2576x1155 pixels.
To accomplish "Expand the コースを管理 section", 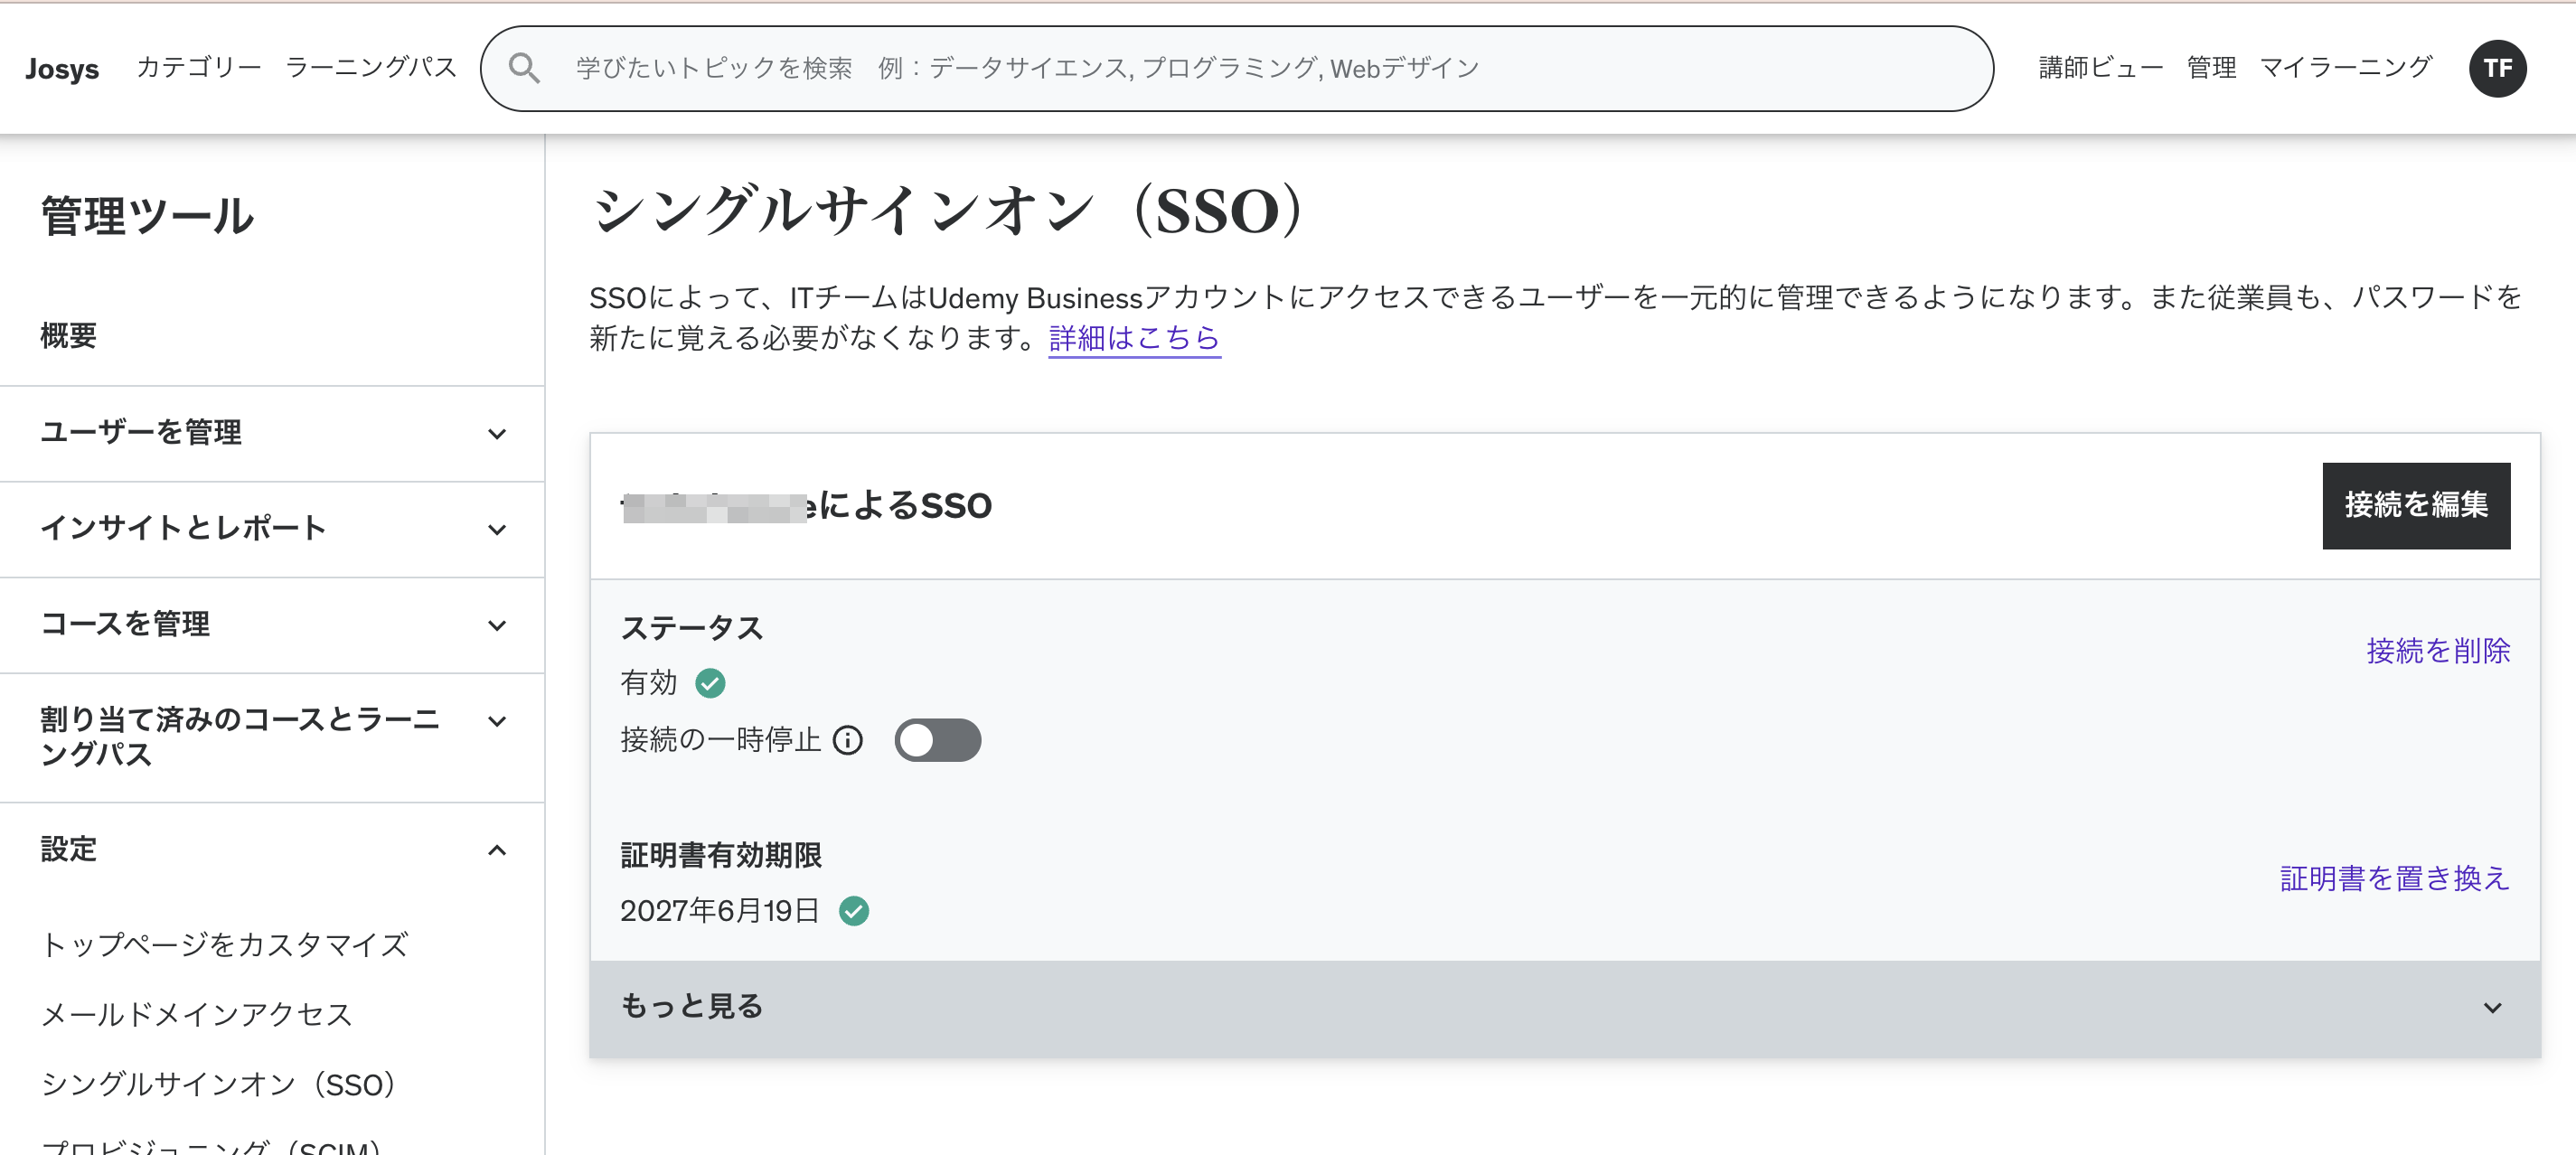I will (272, 625).
